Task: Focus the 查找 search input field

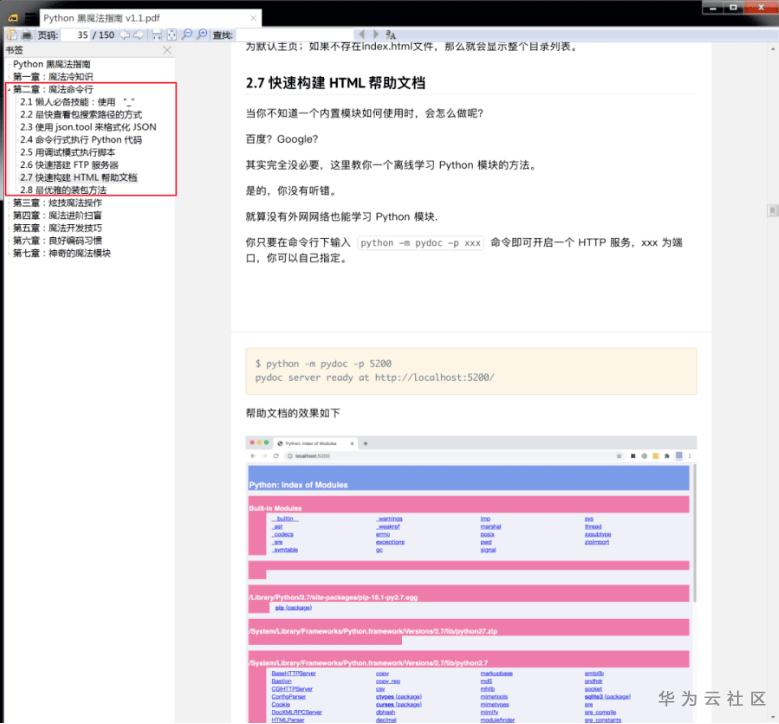Action: (294, 35)
